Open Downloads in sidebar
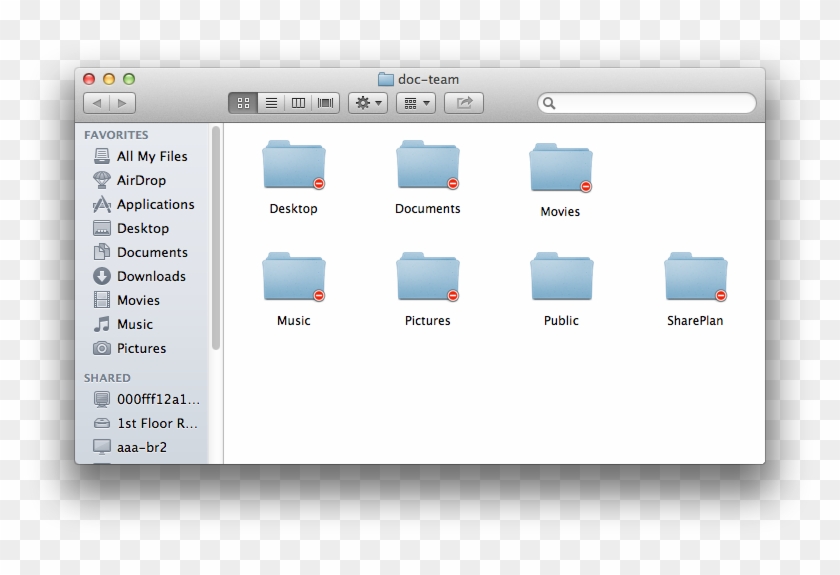 (141, 277)
